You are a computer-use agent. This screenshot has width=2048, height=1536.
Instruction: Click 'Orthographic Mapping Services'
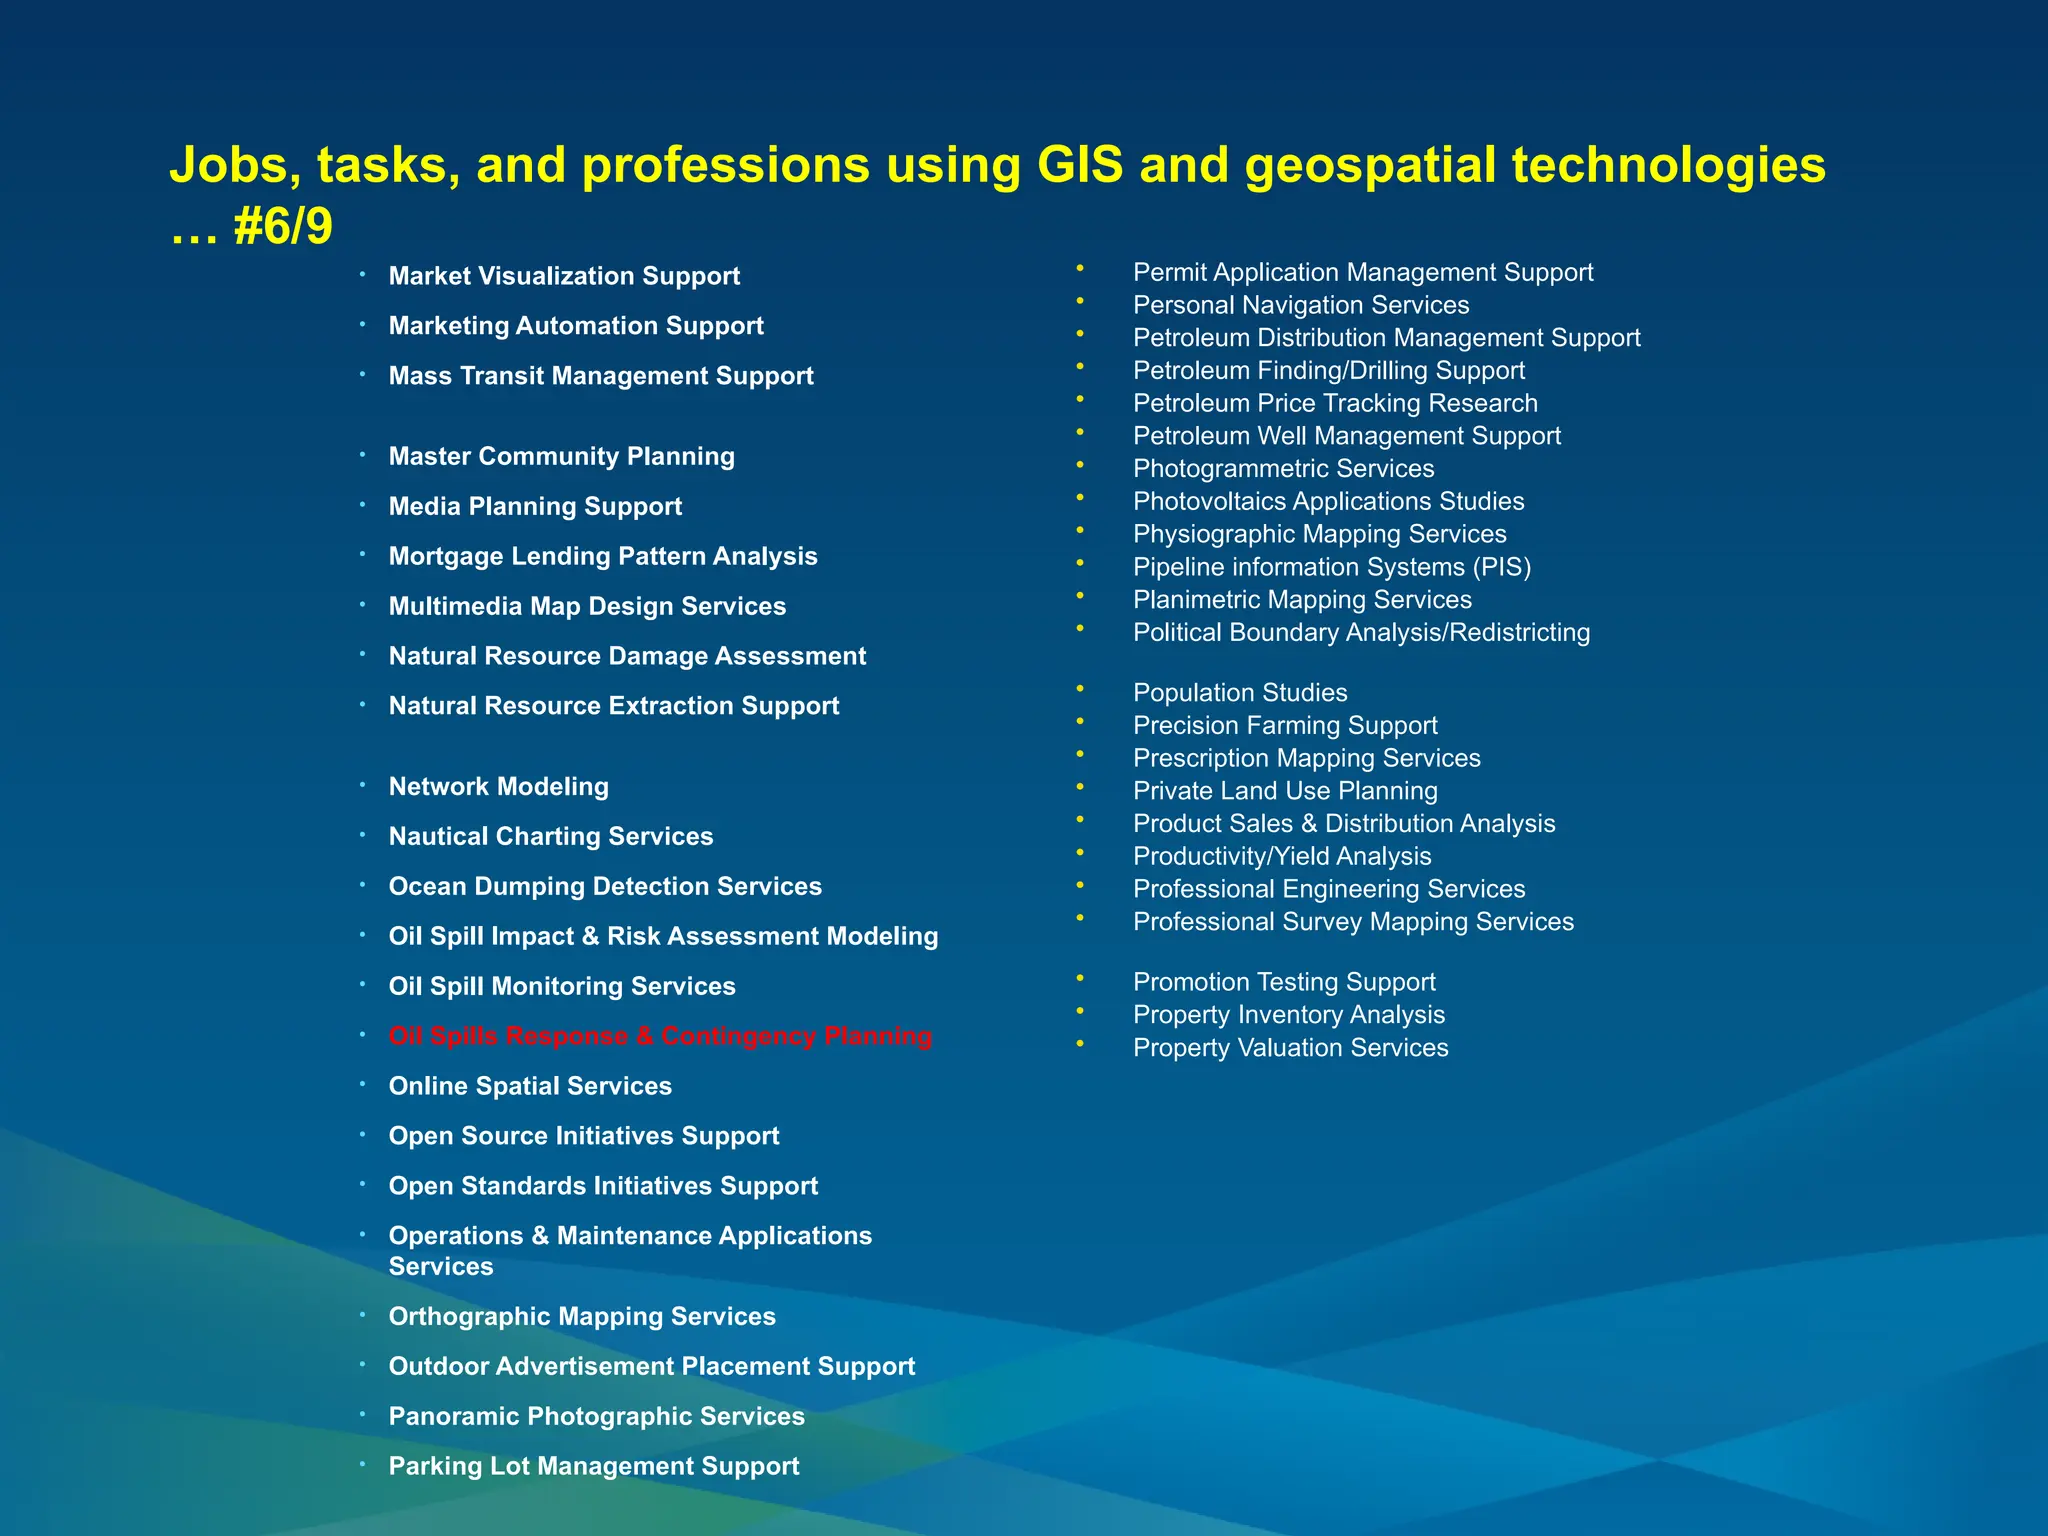coord(582,1316)
